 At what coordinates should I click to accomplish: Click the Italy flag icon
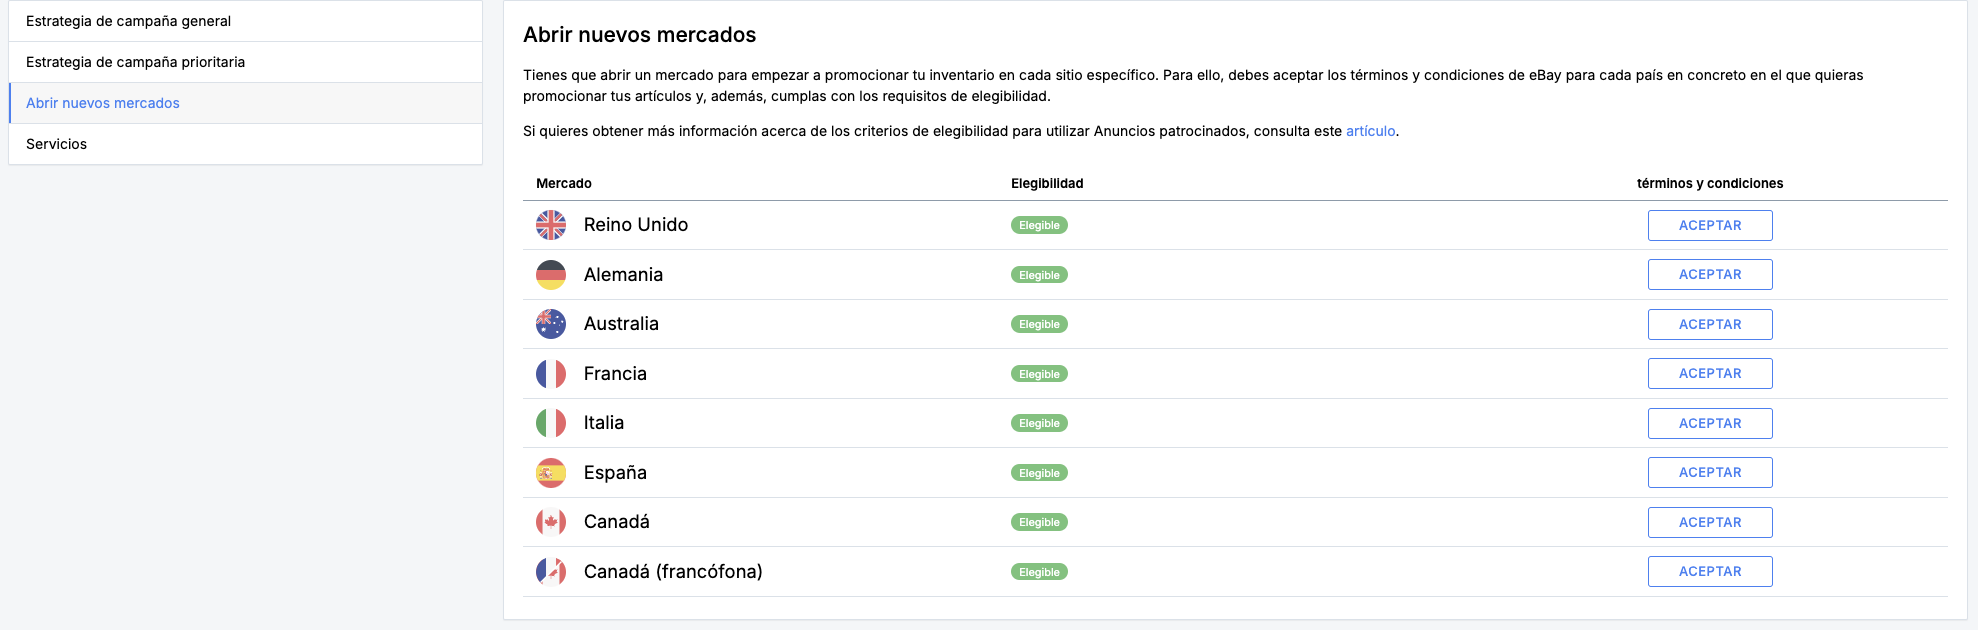point(551,423)
